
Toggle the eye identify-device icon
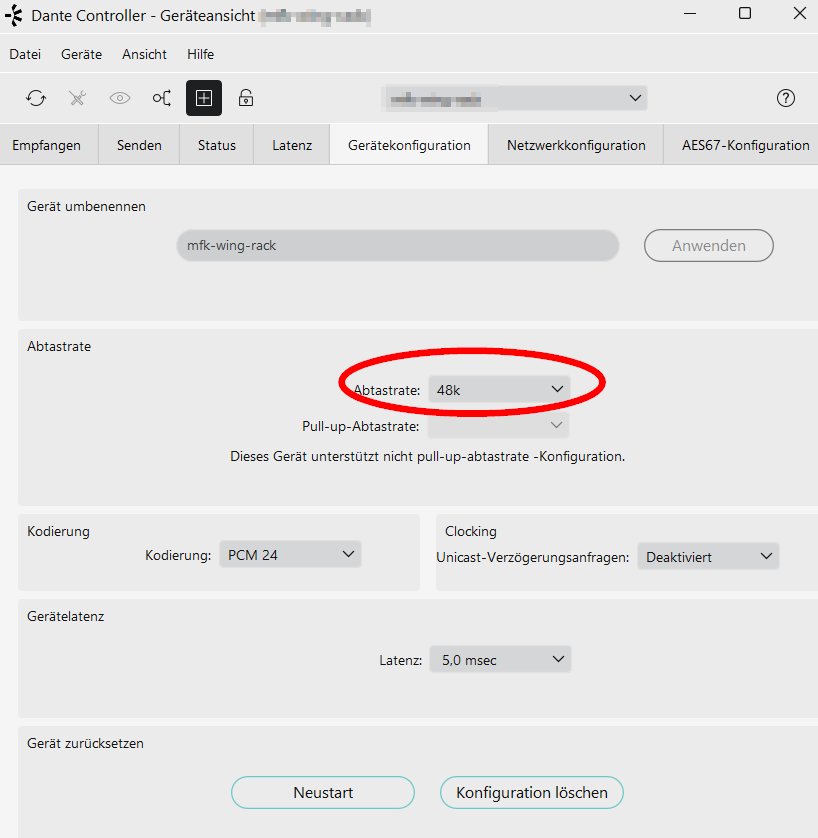coord(120,98)
